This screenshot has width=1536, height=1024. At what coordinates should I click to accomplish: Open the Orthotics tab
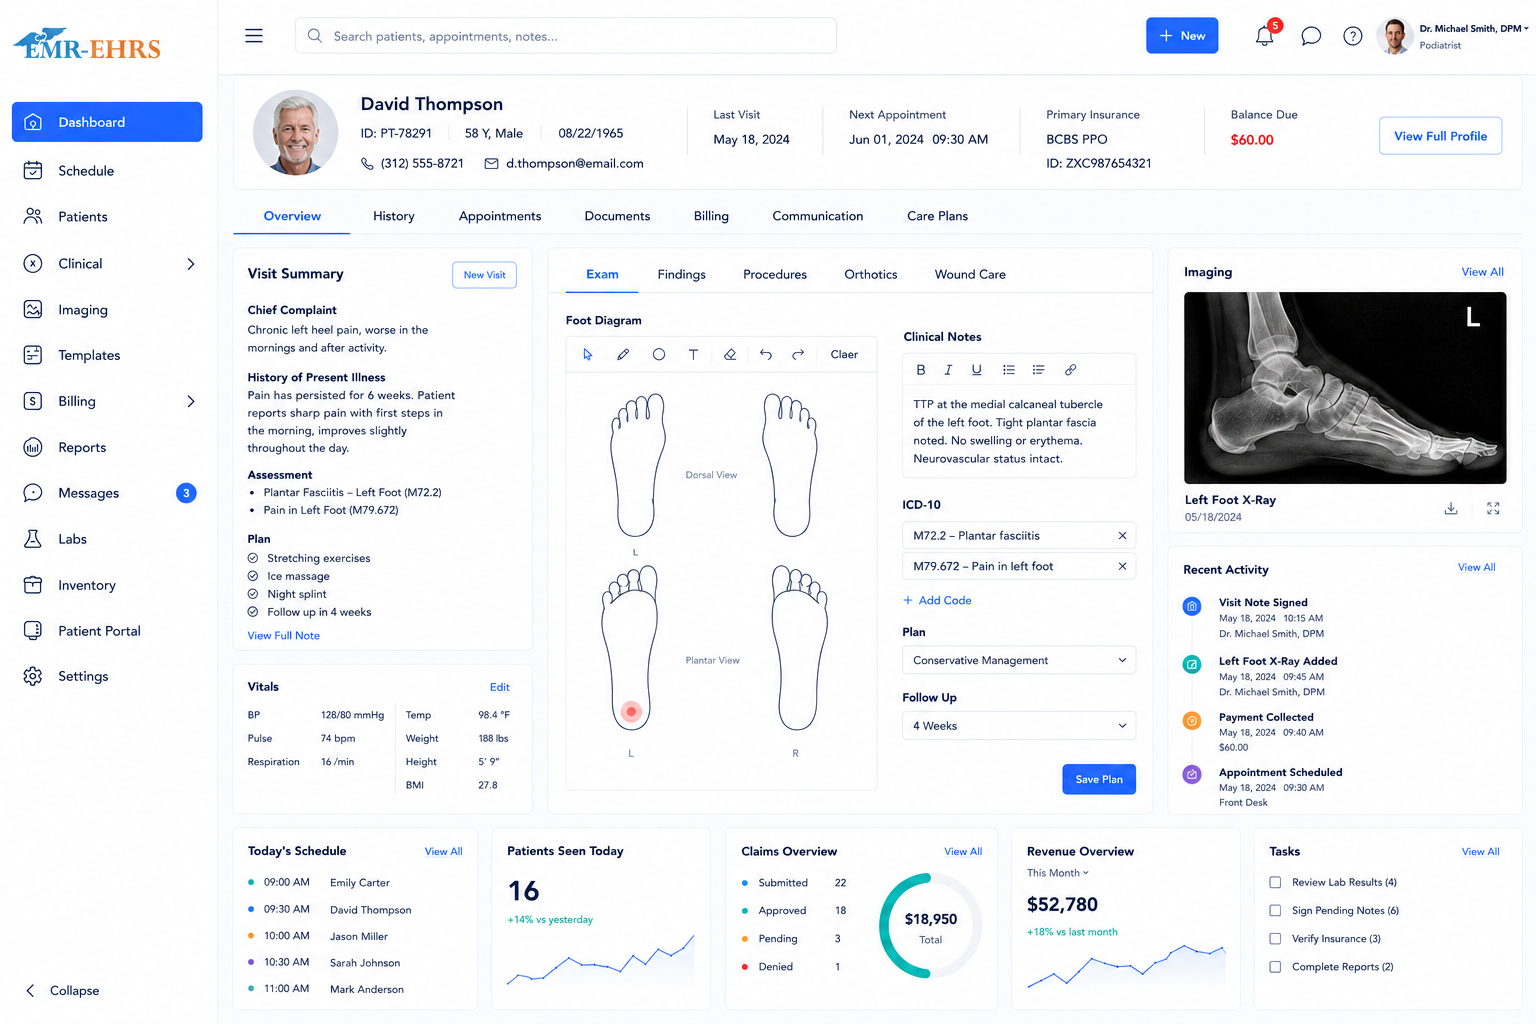coord(871,274)
